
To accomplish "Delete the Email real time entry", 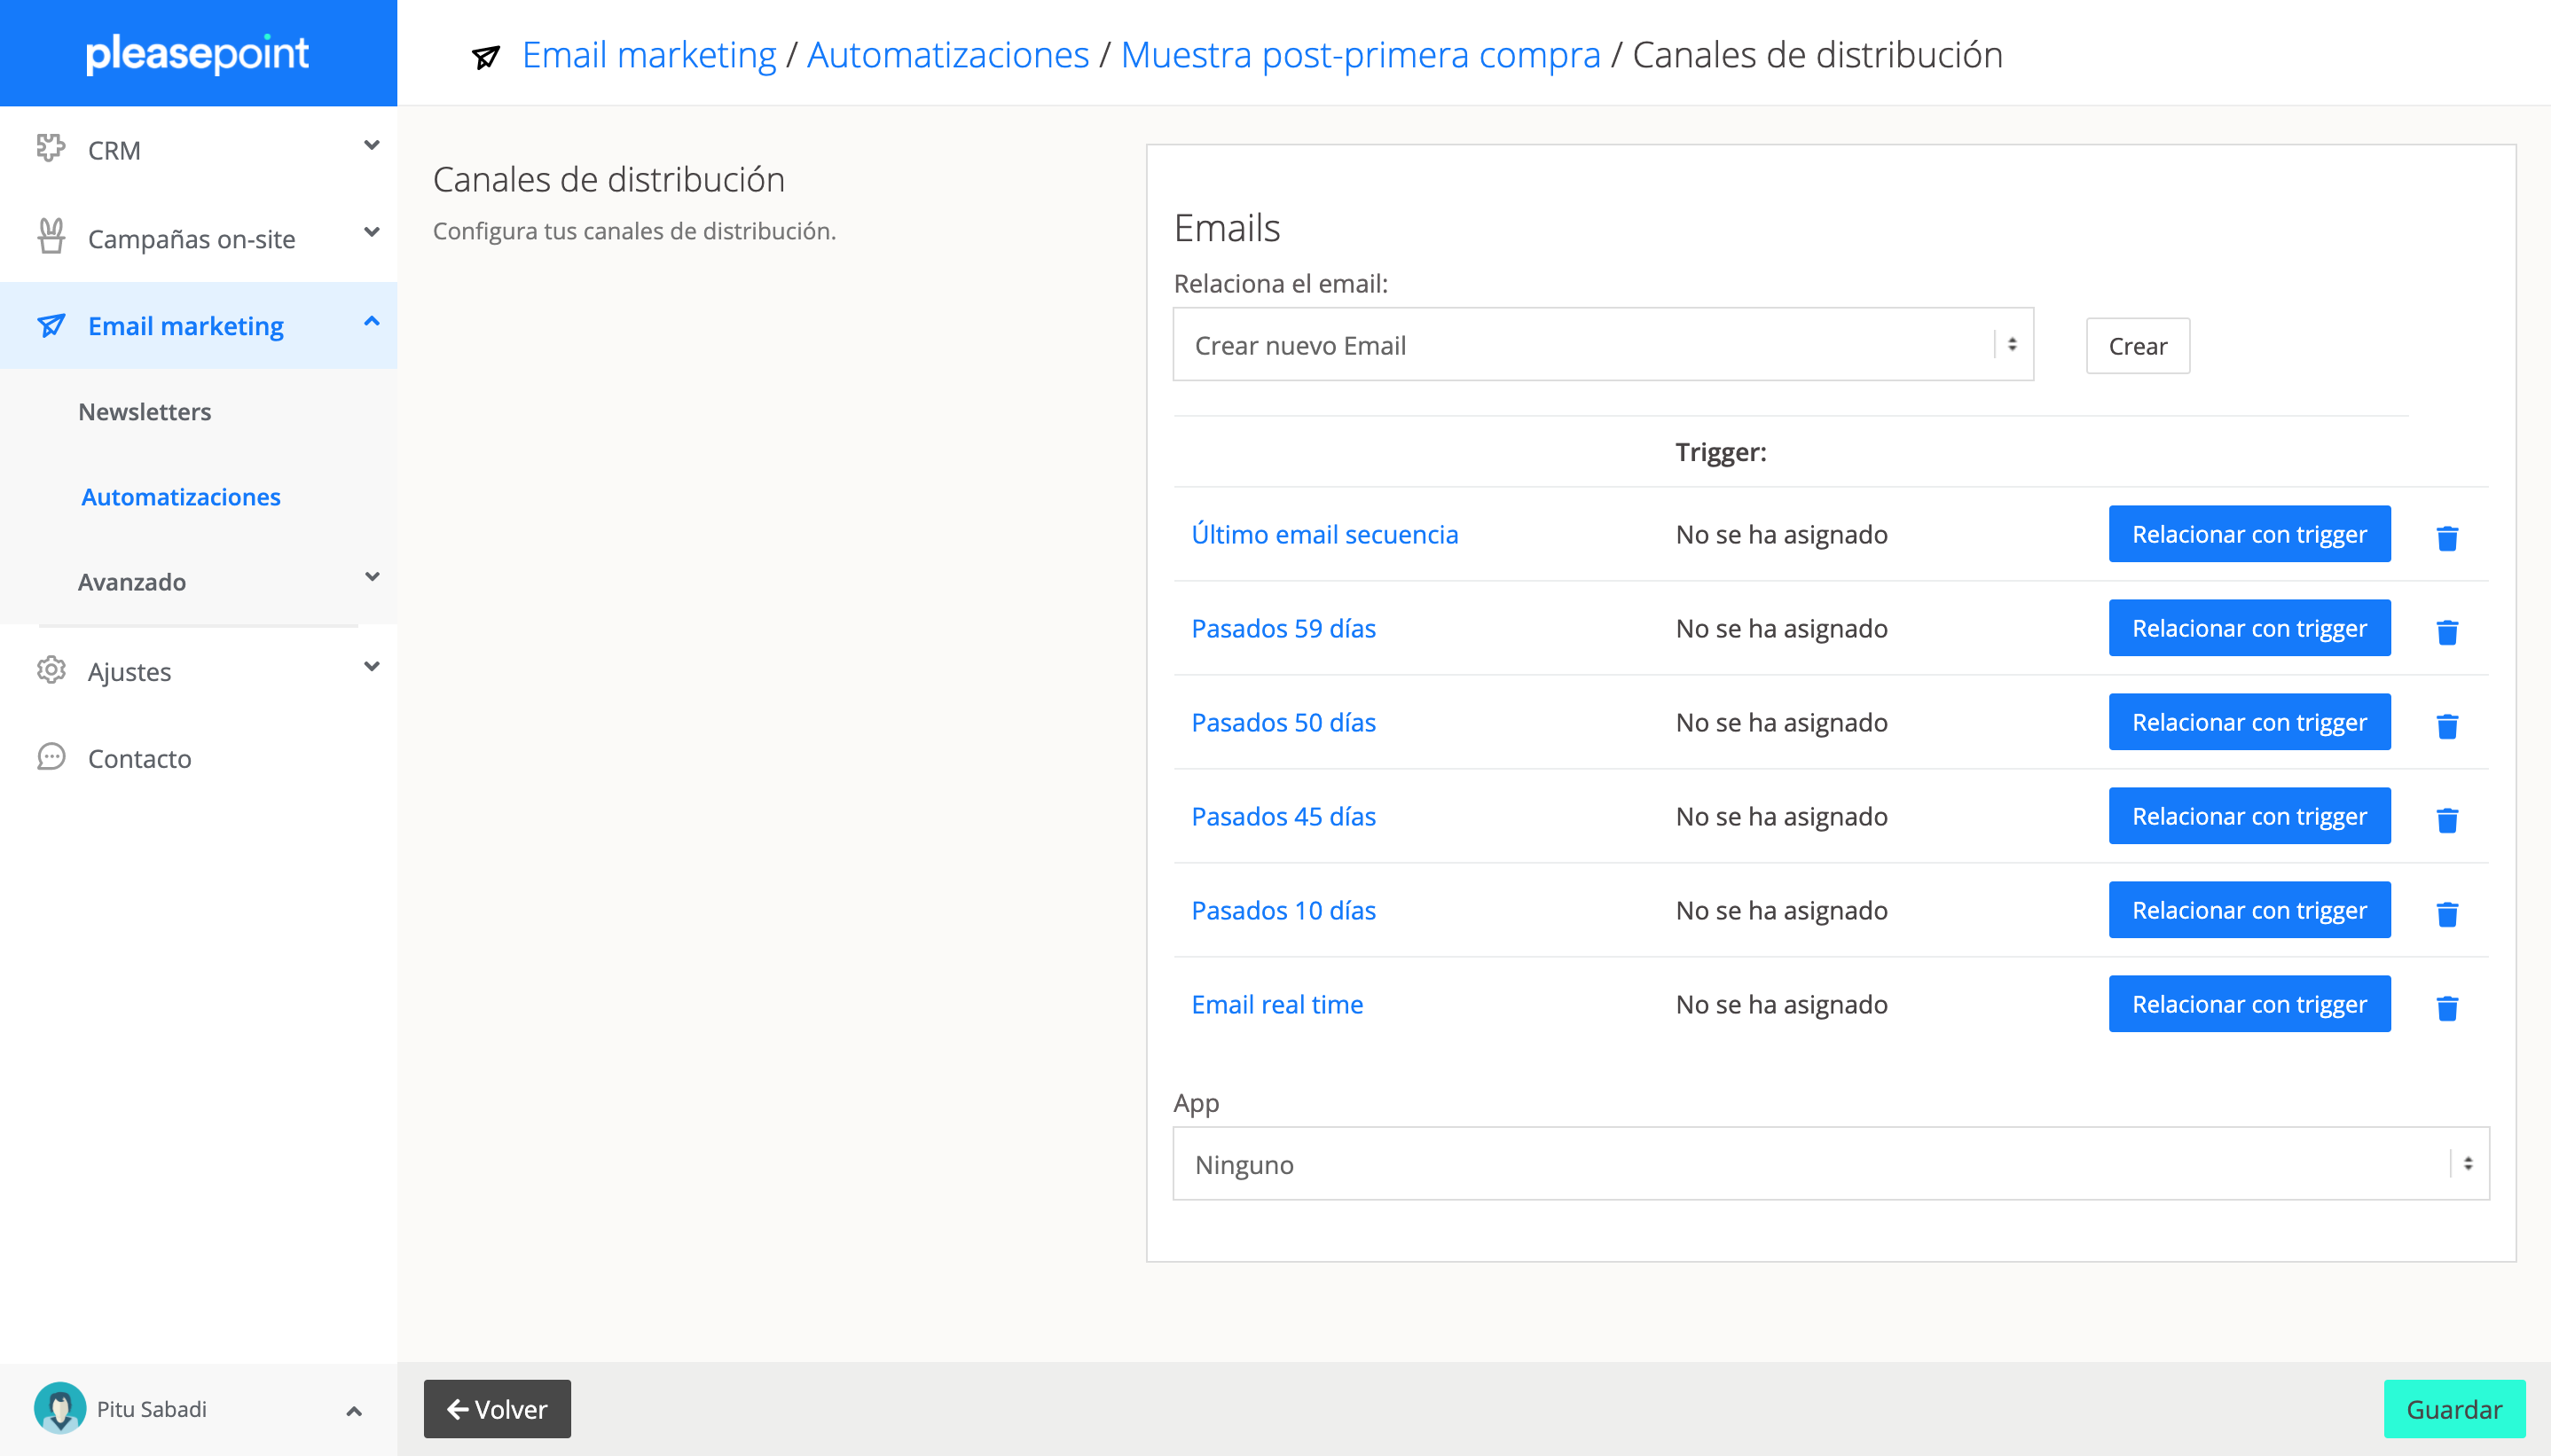I will [2446, 1008].
